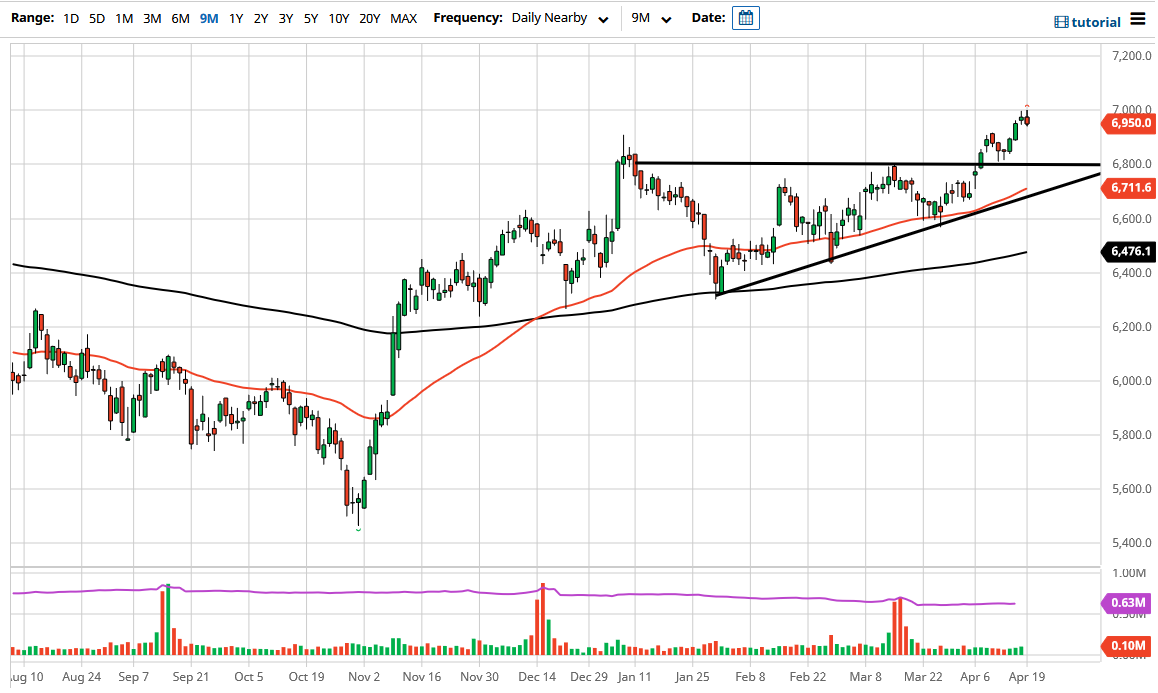Screen dimensions: 1158x693
Task: Click the purple 0.63M volume label
Action: click(1129, 603)
